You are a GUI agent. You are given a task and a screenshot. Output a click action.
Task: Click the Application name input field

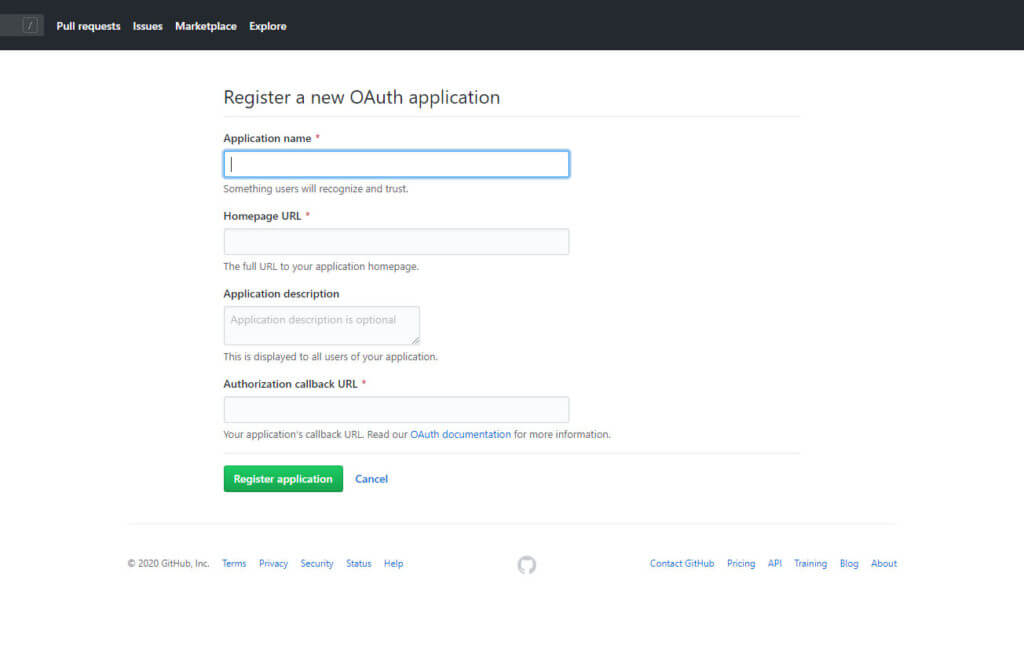[x=396, y=164]
